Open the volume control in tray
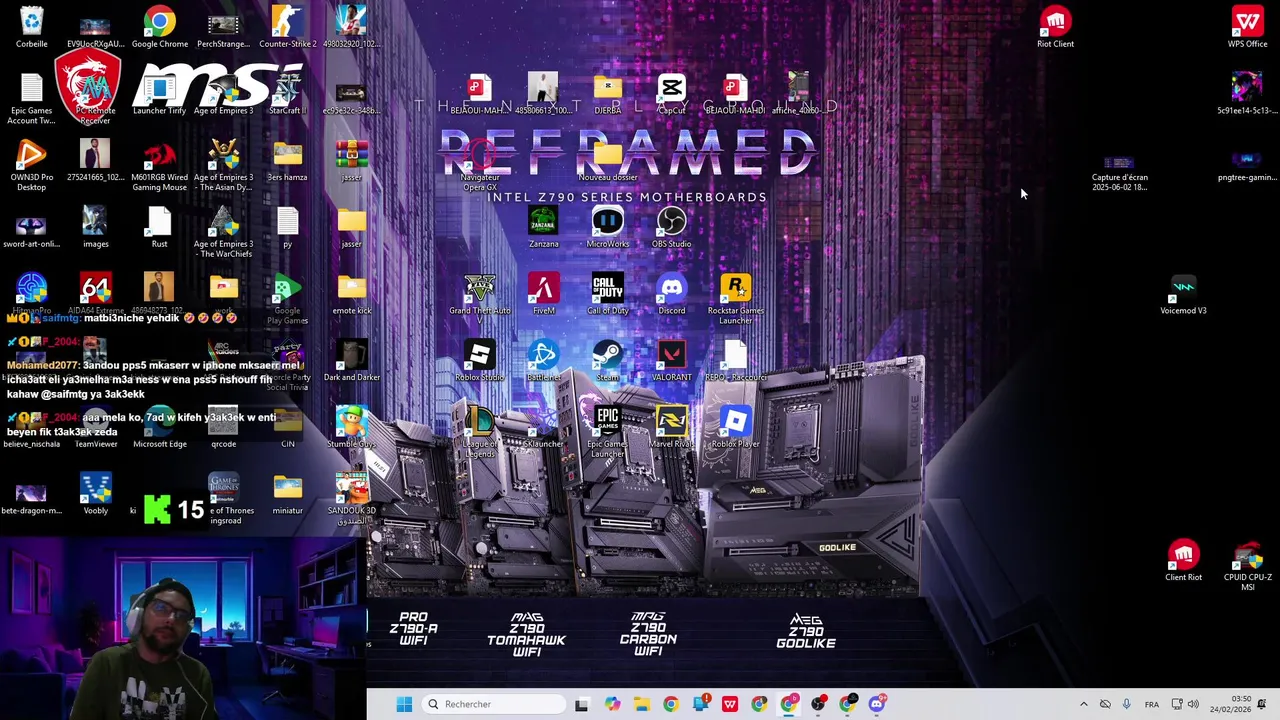1280x720 pixels. (1193, 704)
